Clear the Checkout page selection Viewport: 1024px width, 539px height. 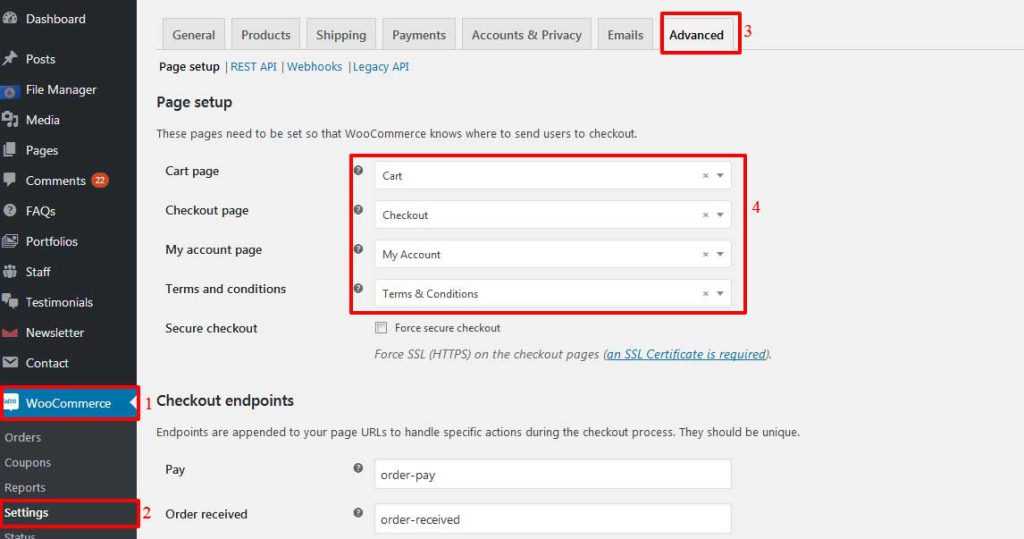(x=705, y=215)
